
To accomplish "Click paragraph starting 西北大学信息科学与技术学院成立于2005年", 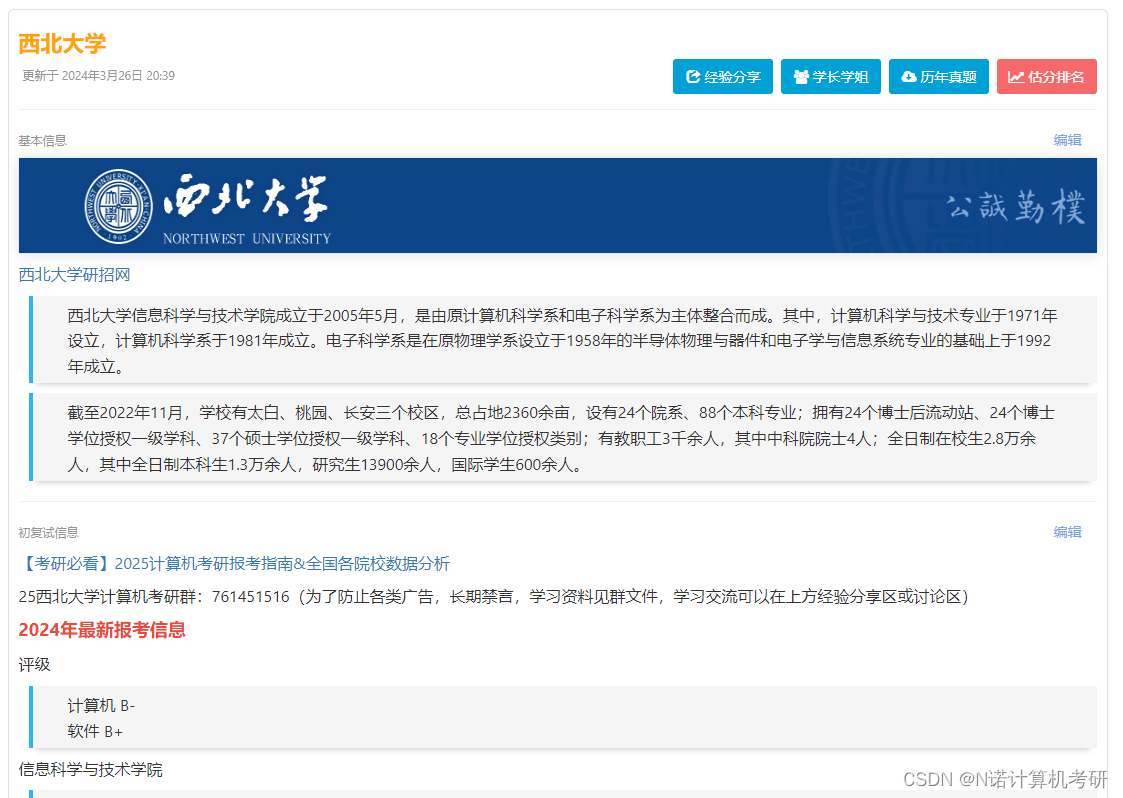I will click(x=563, y=341).
